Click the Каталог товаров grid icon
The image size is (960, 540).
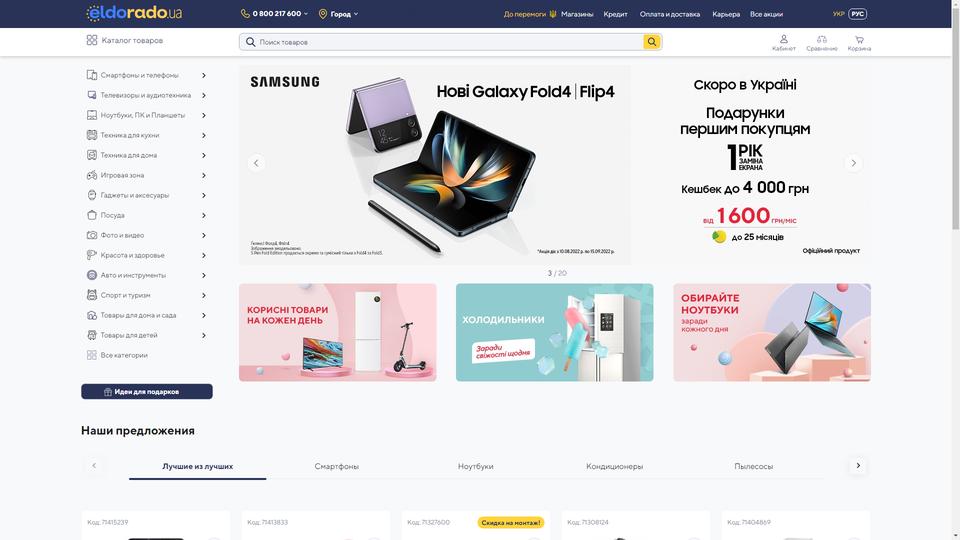[x=92, y=40]
